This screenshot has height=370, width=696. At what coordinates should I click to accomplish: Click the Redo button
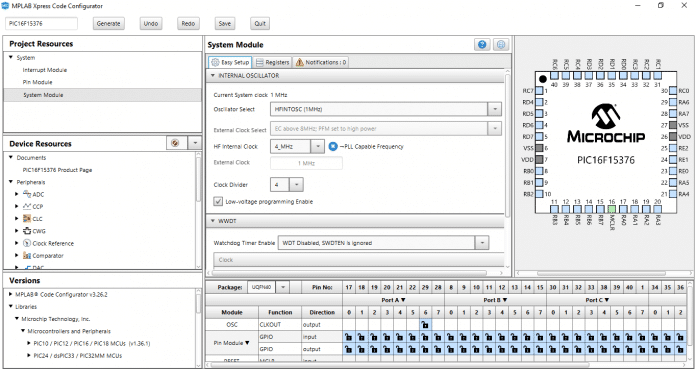click(188, 24)
